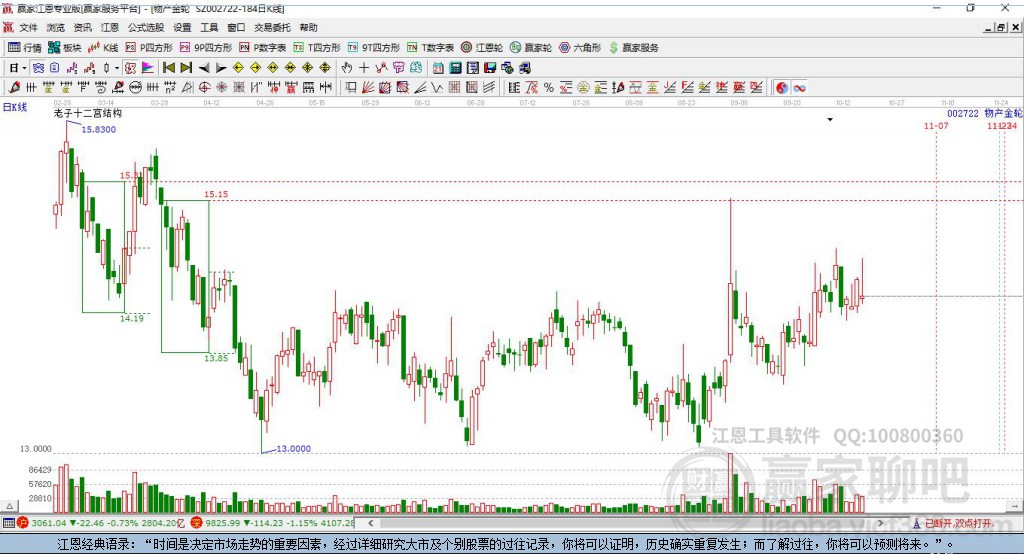Open the 资讯 menu
The image size is (1024, 554).
(x=82, y=27)
